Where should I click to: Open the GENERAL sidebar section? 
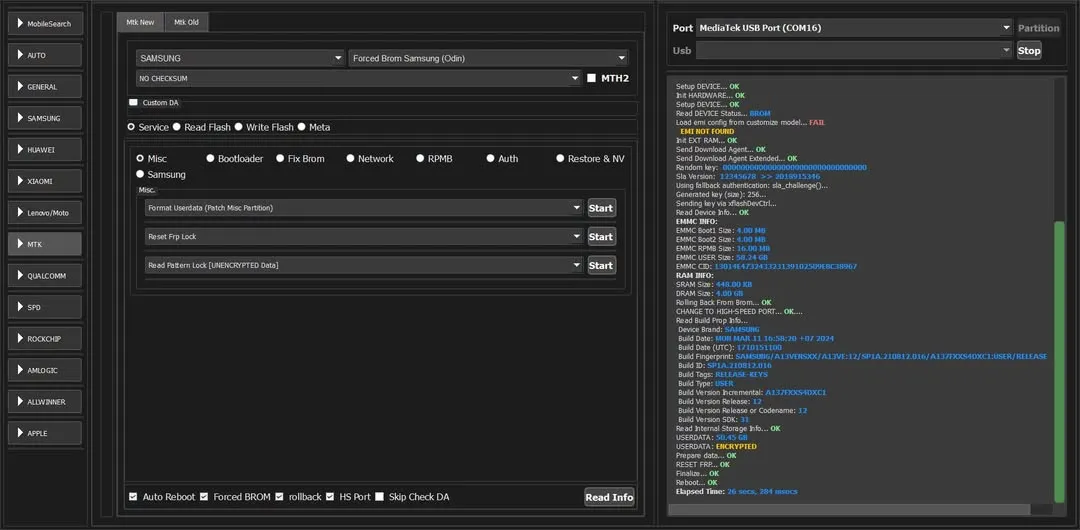pos(45,87)
